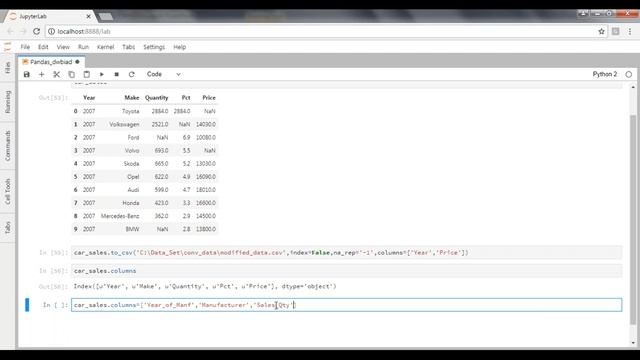Screen dimensions: 640x360
Task: View site information icon in address bar
Action: [x=51, y=31]
